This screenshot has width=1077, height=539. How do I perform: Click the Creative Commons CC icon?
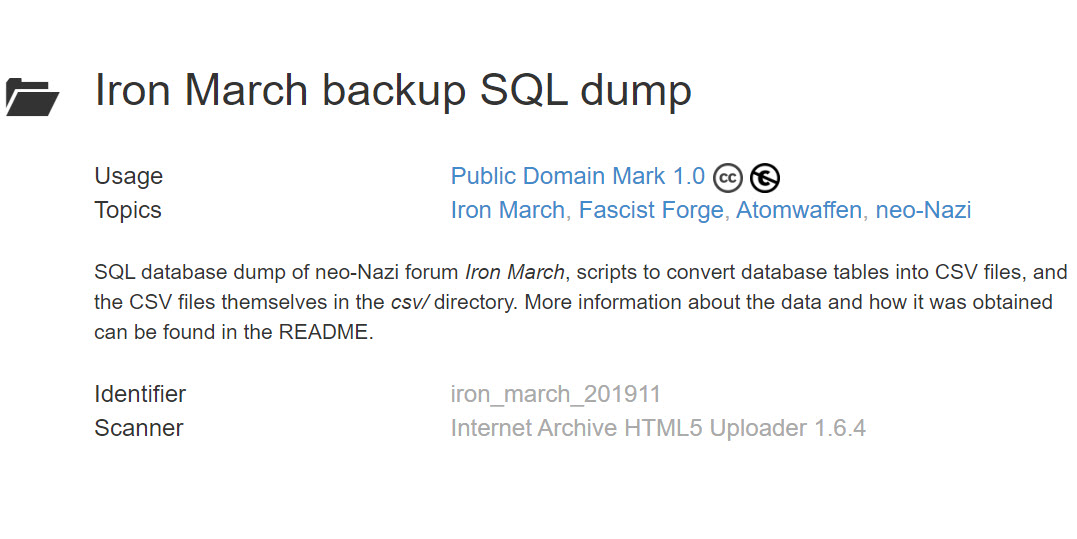(x=728, y=178)
